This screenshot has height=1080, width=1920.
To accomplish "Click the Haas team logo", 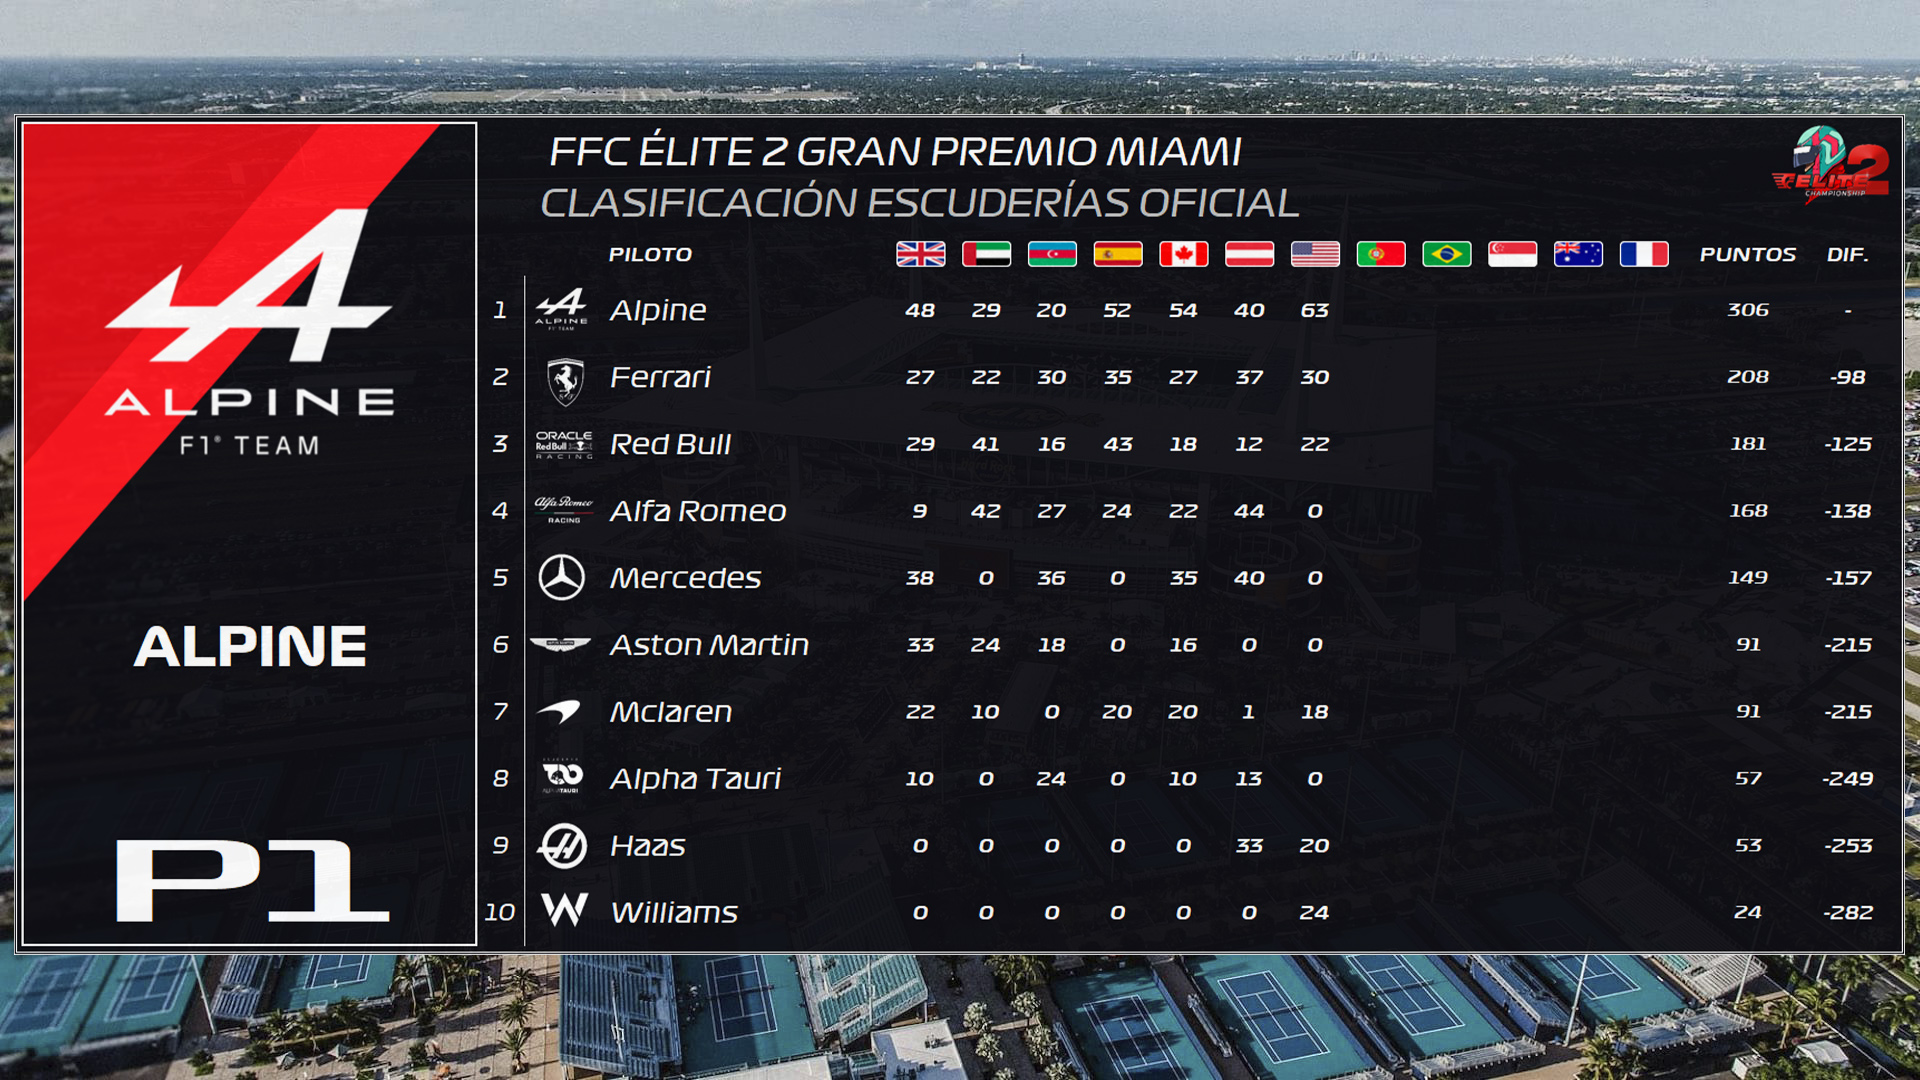I will coord(562,845).
